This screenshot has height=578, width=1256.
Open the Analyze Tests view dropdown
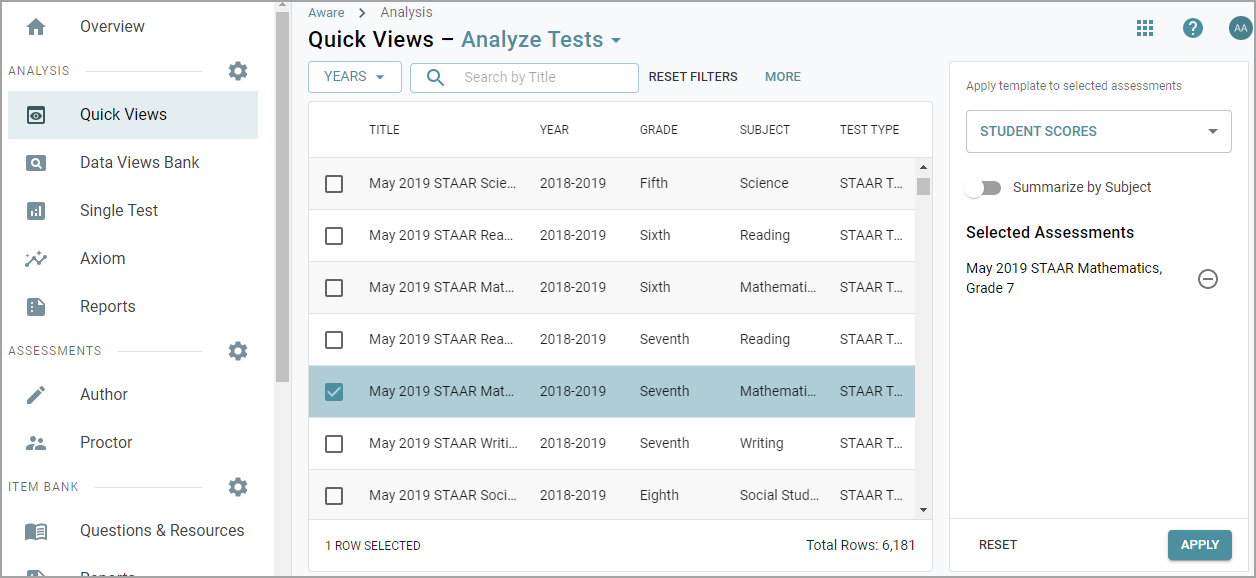click(541, 40)
